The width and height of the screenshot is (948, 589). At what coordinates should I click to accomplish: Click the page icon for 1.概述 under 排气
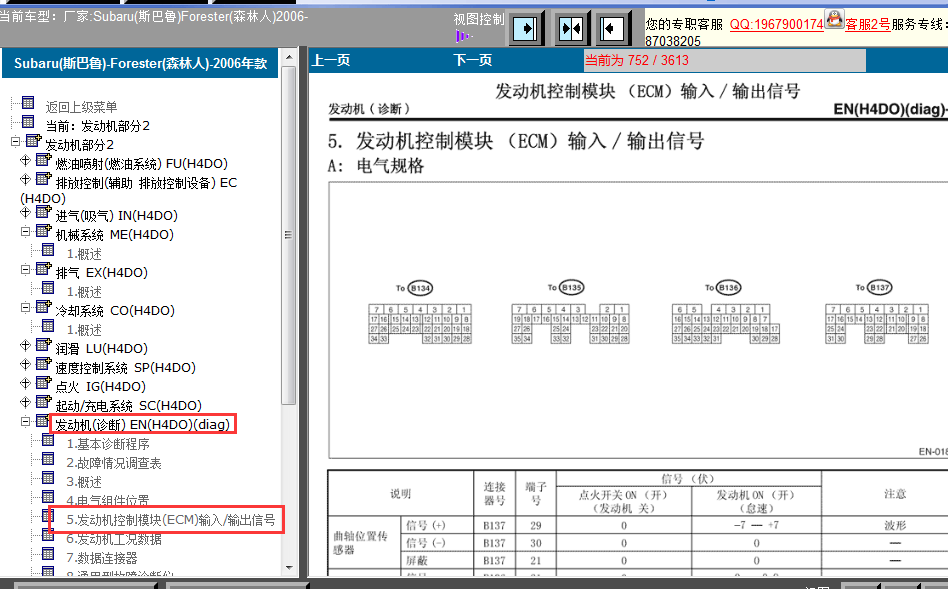[48, 288]
